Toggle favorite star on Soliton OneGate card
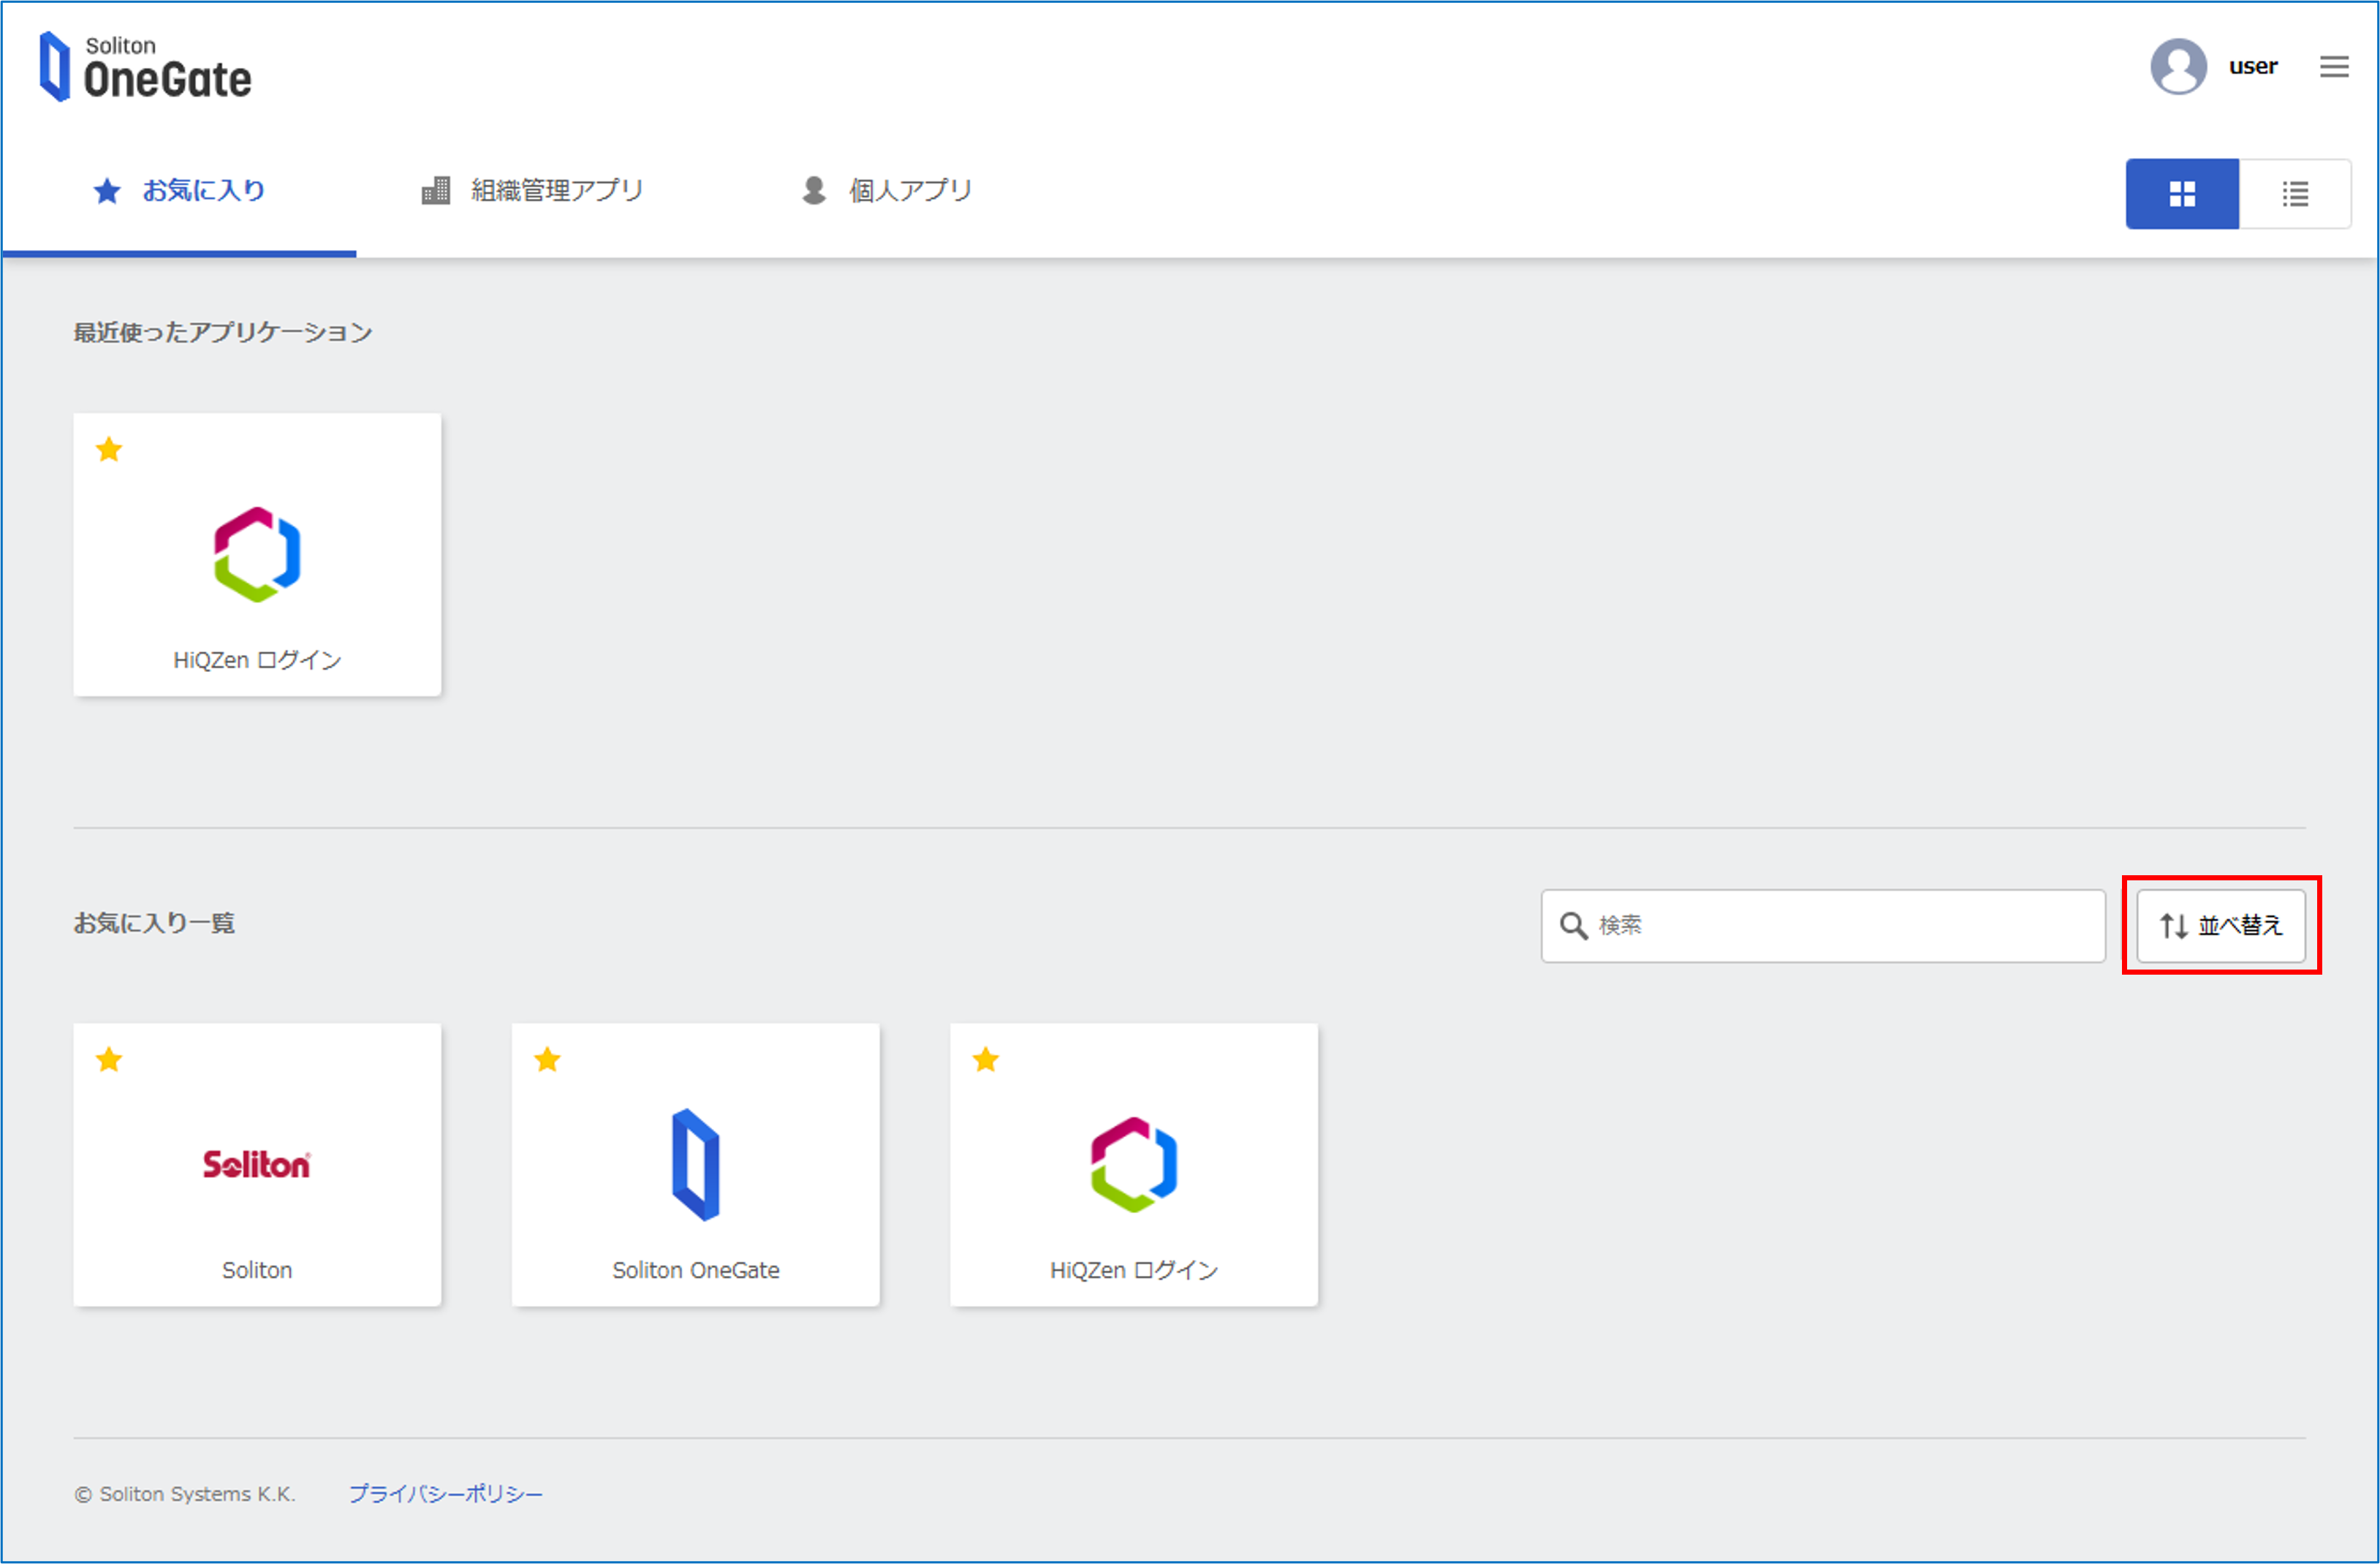Viewport: 2380px width, 1564px height. click(547, 1060)
